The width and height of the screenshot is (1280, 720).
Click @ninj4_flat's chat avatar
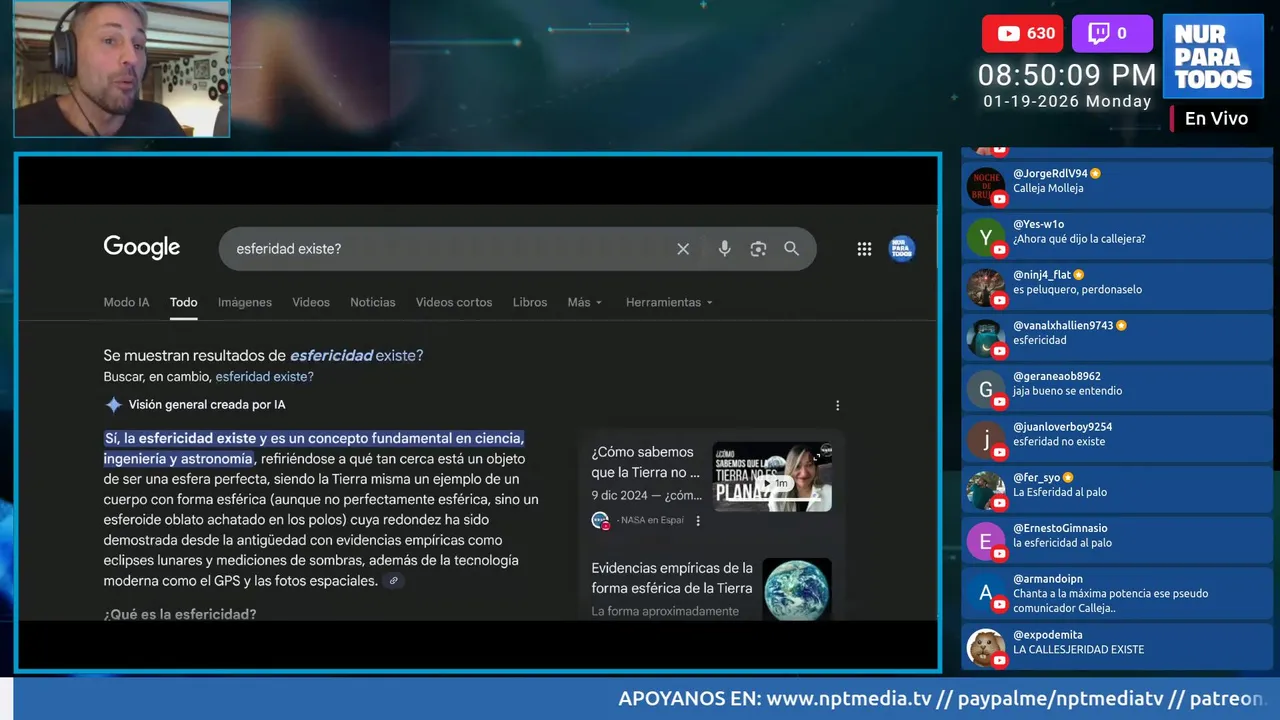pos(986,288)
